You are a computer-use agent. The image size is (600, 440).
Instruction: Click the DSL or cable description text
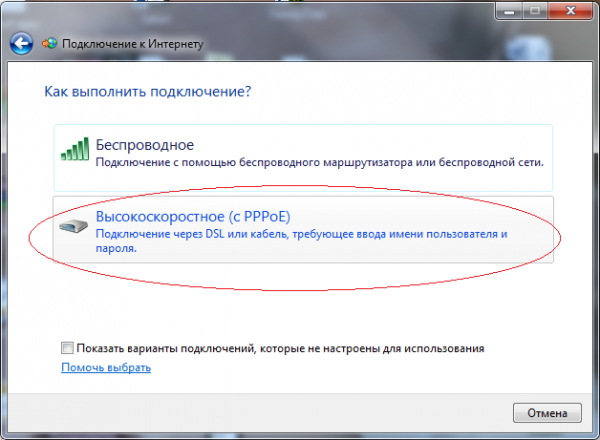(302, 241)
